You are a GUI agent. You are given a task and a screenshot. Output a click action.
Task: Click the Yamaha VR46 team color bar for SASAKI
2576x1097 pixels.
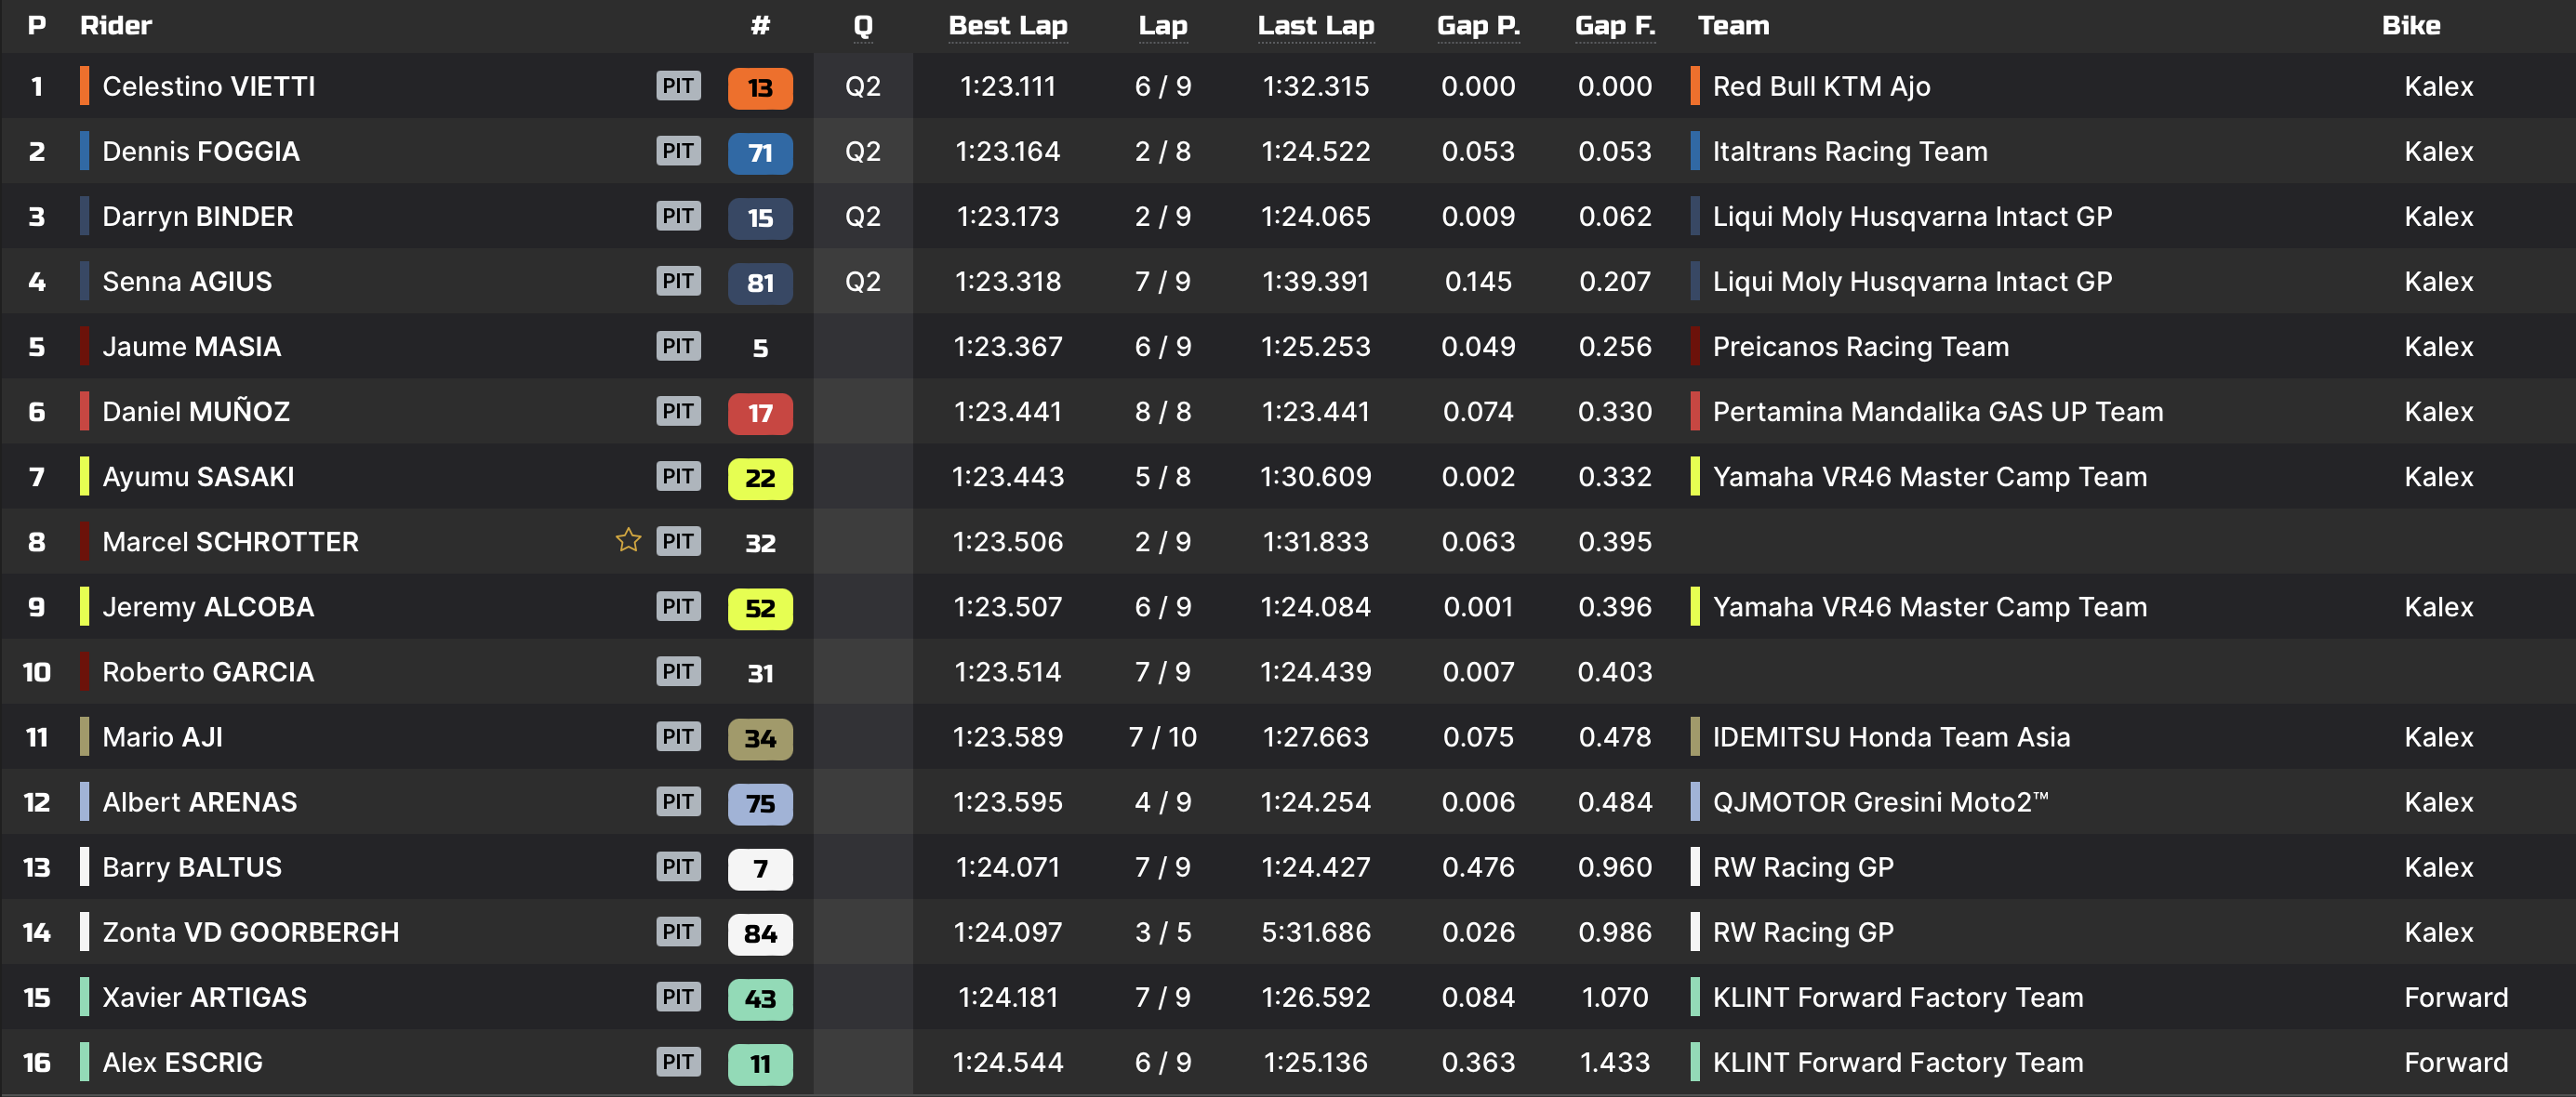pos(1695,477)
